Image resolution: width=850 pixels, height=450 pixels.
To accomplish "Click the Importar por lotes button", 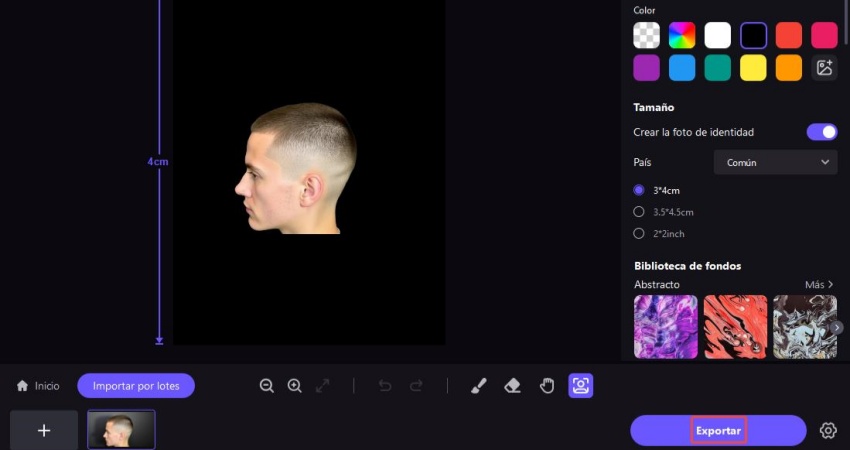I will (x=136, y=386).
